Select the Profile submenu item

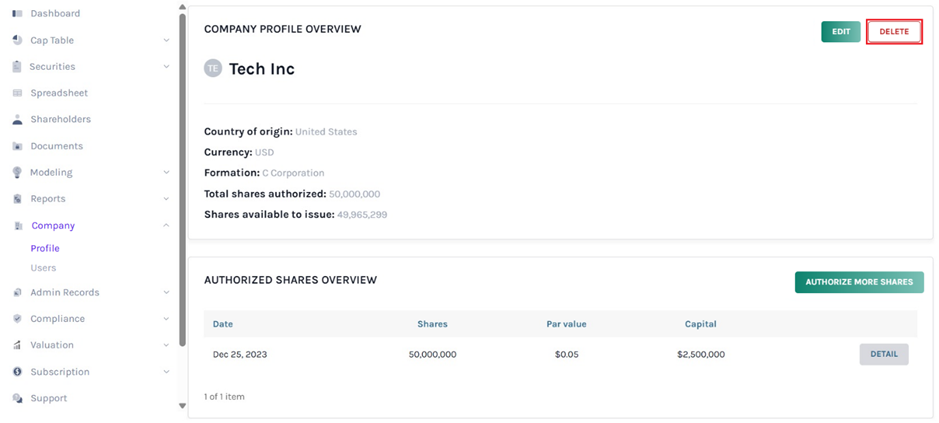(45, 248)
